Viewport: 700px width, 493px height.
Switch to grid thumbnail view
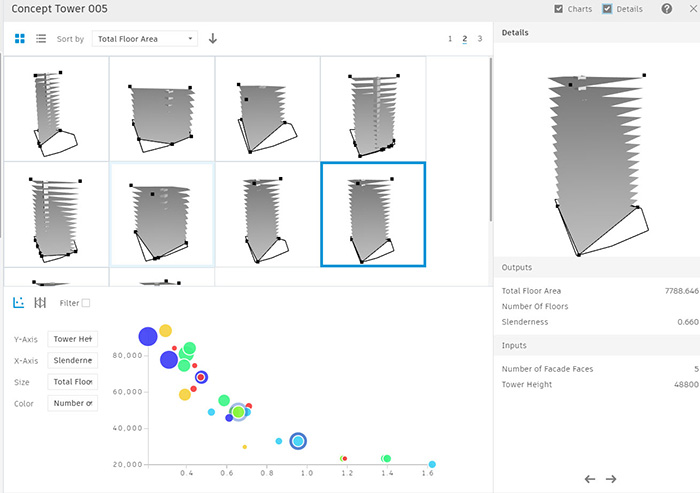(20, 39)
